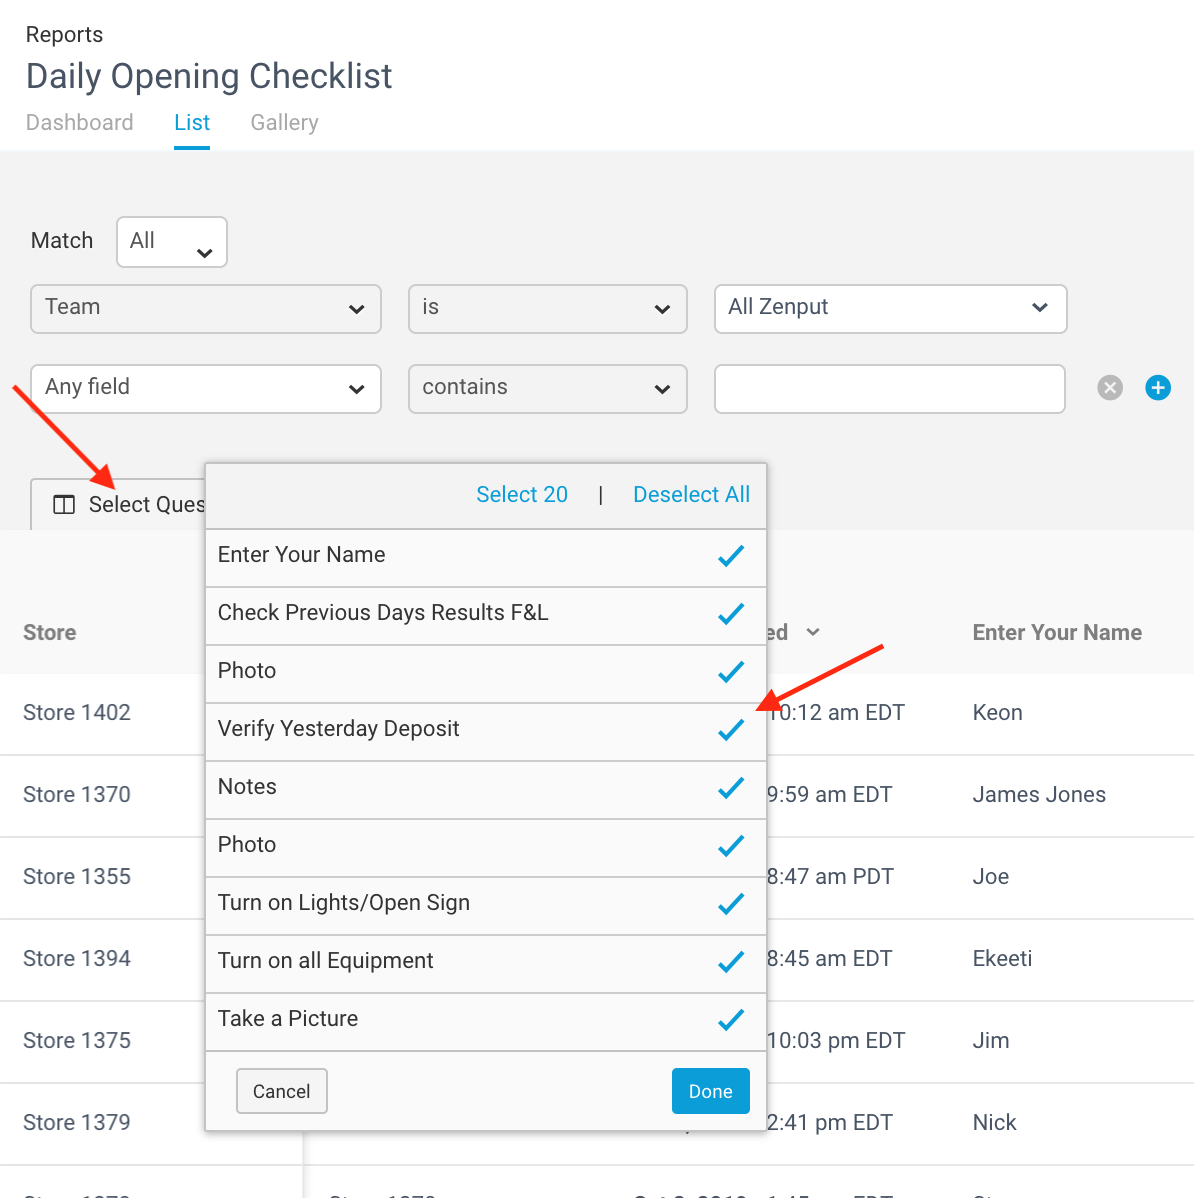
Task: Click the Deselect All link
Action: 691,494
